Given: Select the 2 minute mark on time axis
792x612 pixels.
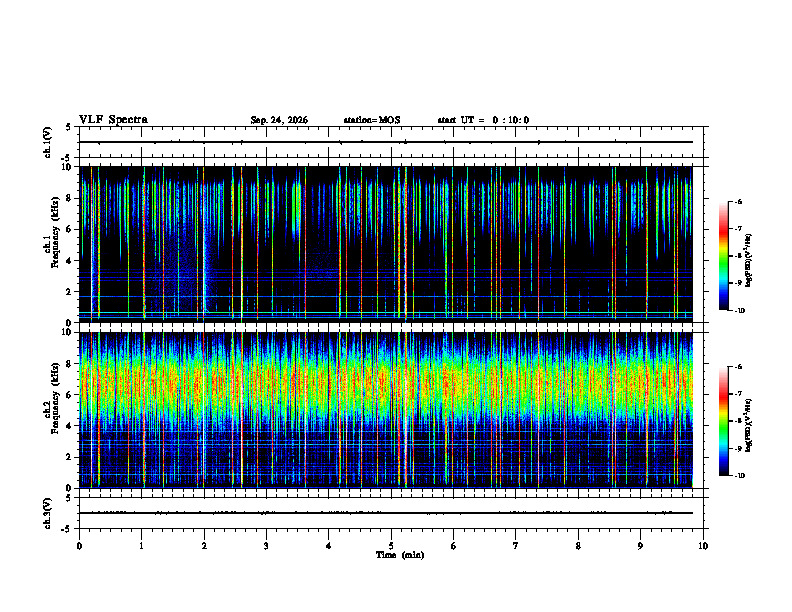Looking at the screenshot, I should pyautogui.click(x=204, y=546).
